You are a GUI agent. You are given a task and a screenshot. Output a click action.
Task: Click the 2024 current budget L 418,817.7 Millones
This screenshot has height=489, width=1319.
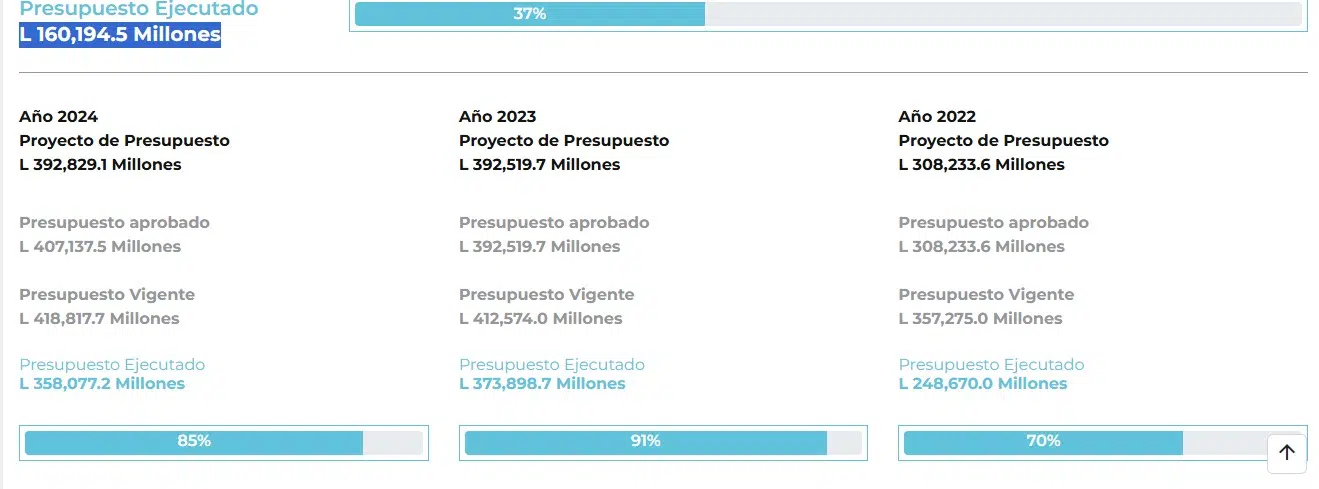[99, 319]
